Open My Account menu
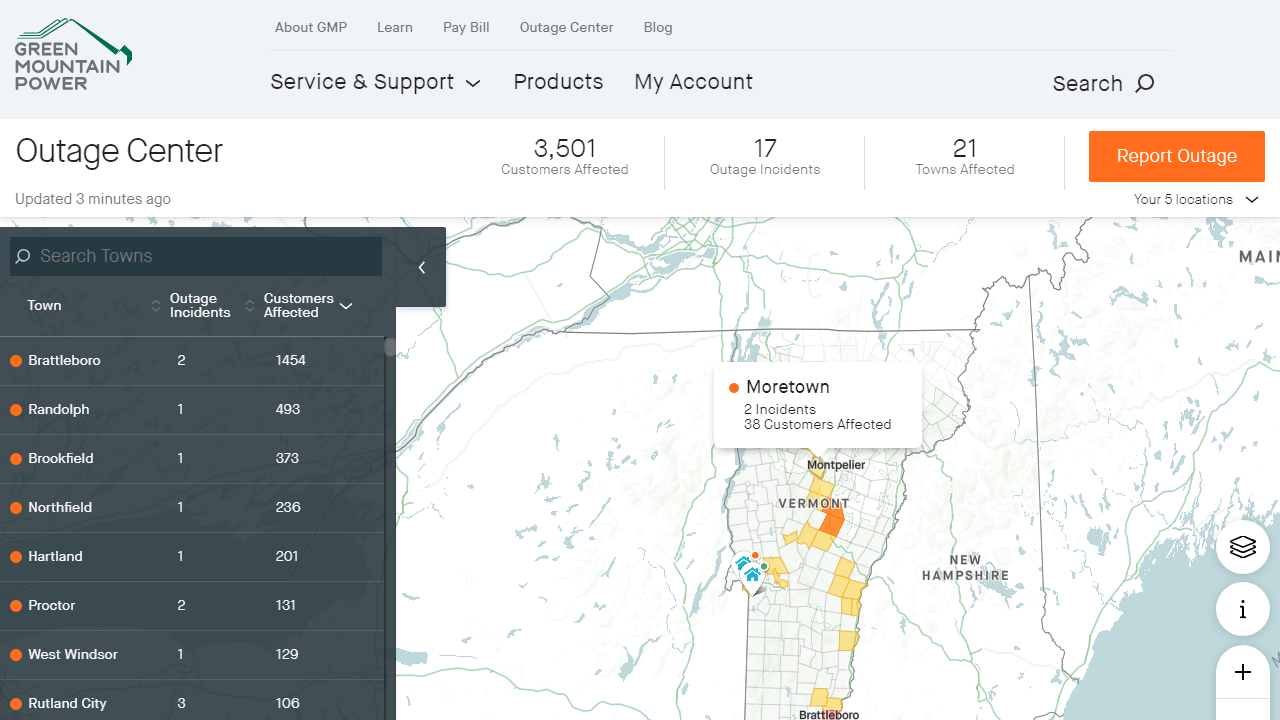 [x=693, y=82]
